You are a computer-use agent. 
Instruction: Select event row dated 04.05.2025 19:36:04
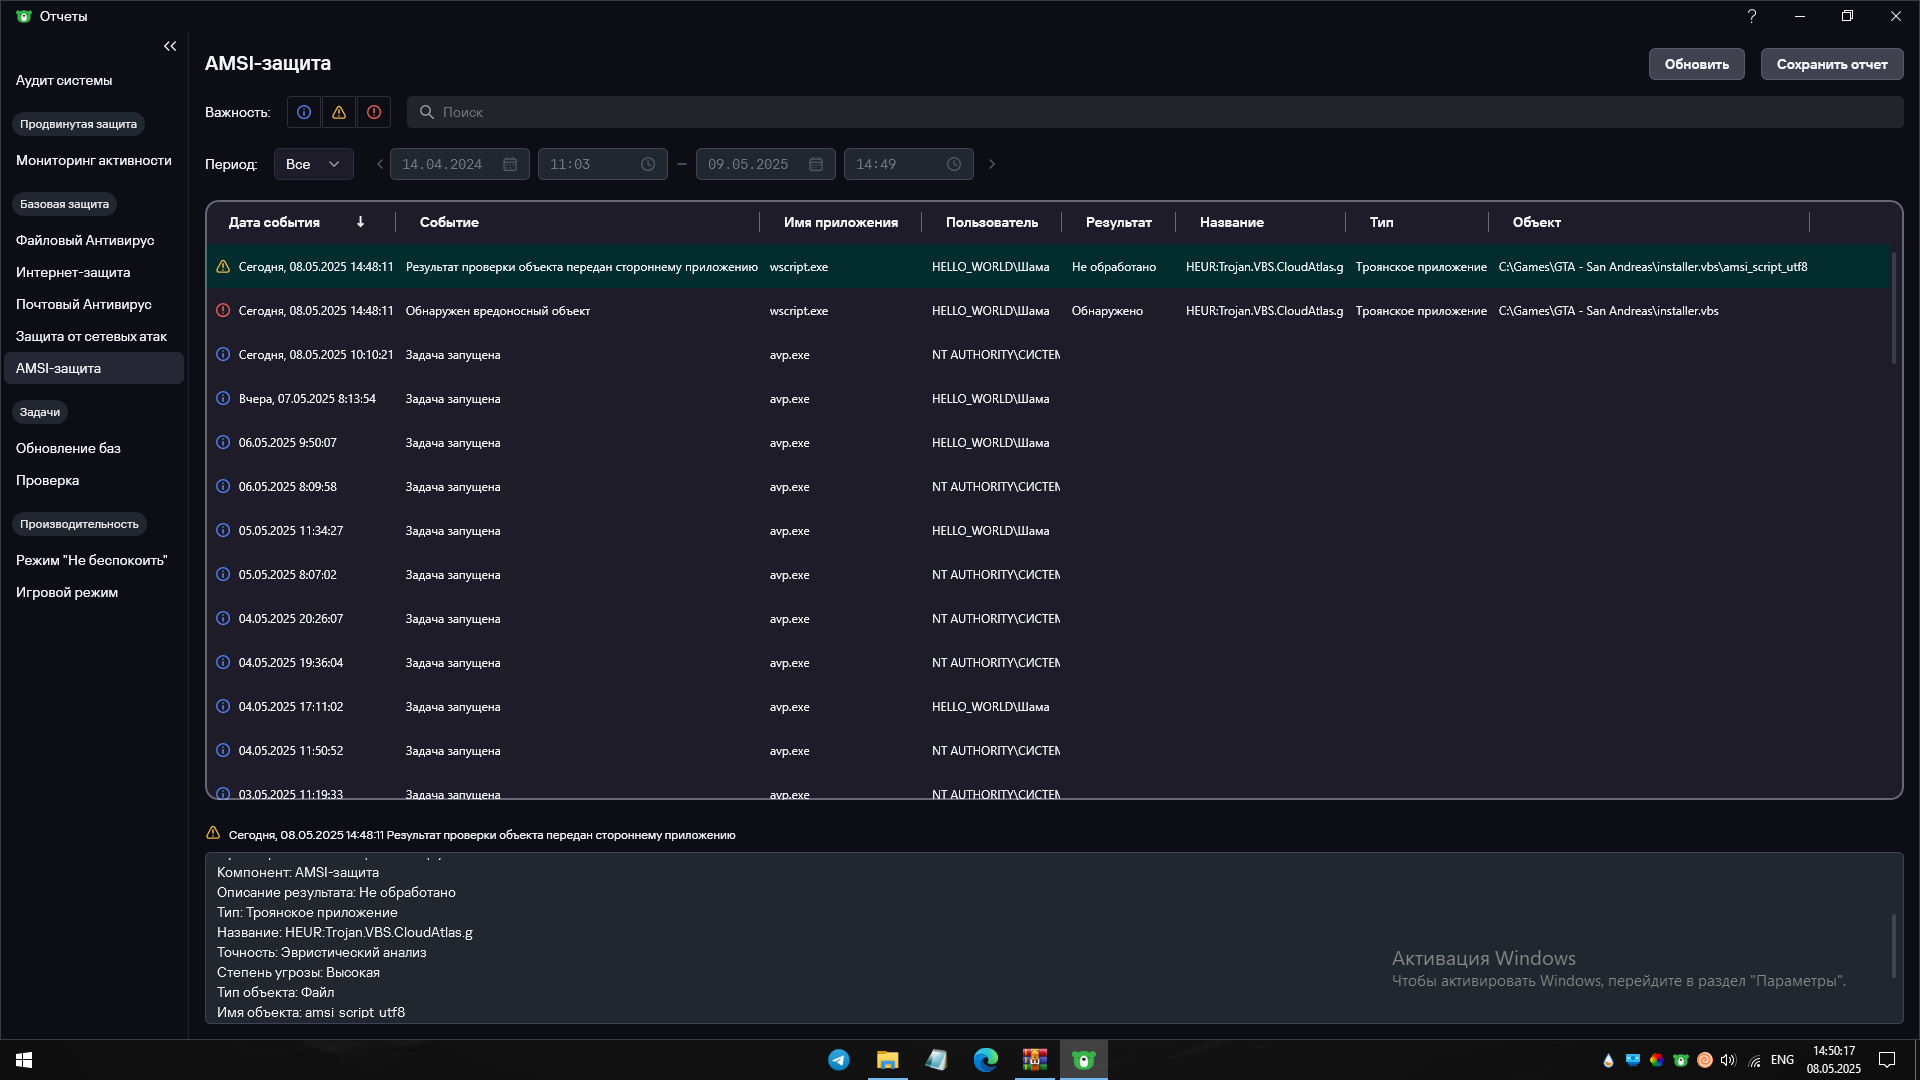click(x=1049, y=663)
